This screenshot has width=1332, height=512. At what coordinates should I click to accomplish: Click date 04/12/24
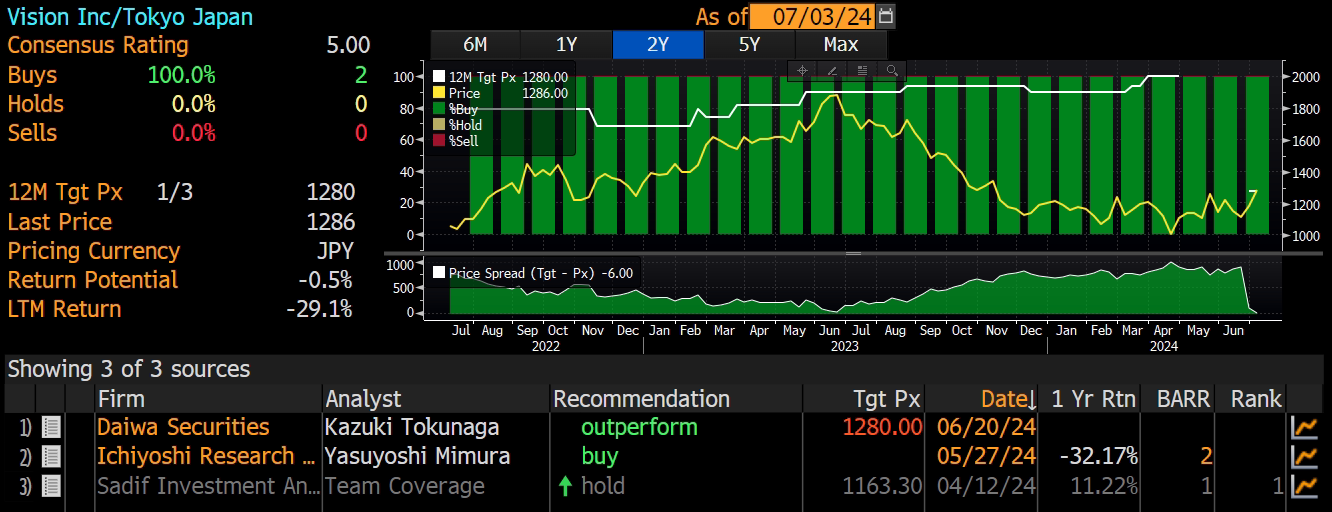[987, 486]
